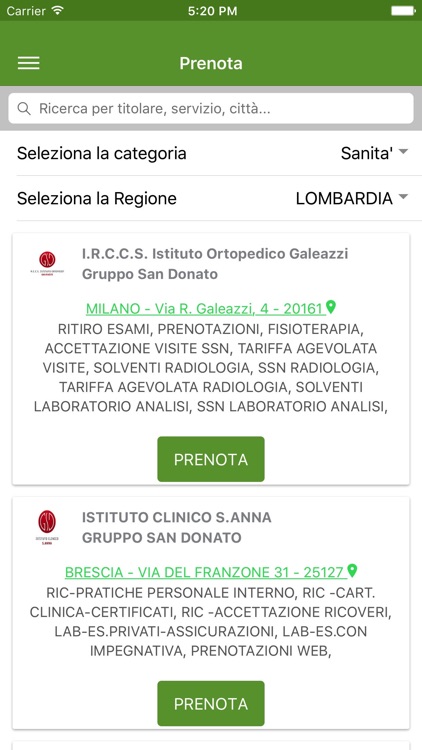Tap the Istituto Ortopedico Galeazzi logo
Viewport: 422px width, 750px height.
(x=47, y=264)
